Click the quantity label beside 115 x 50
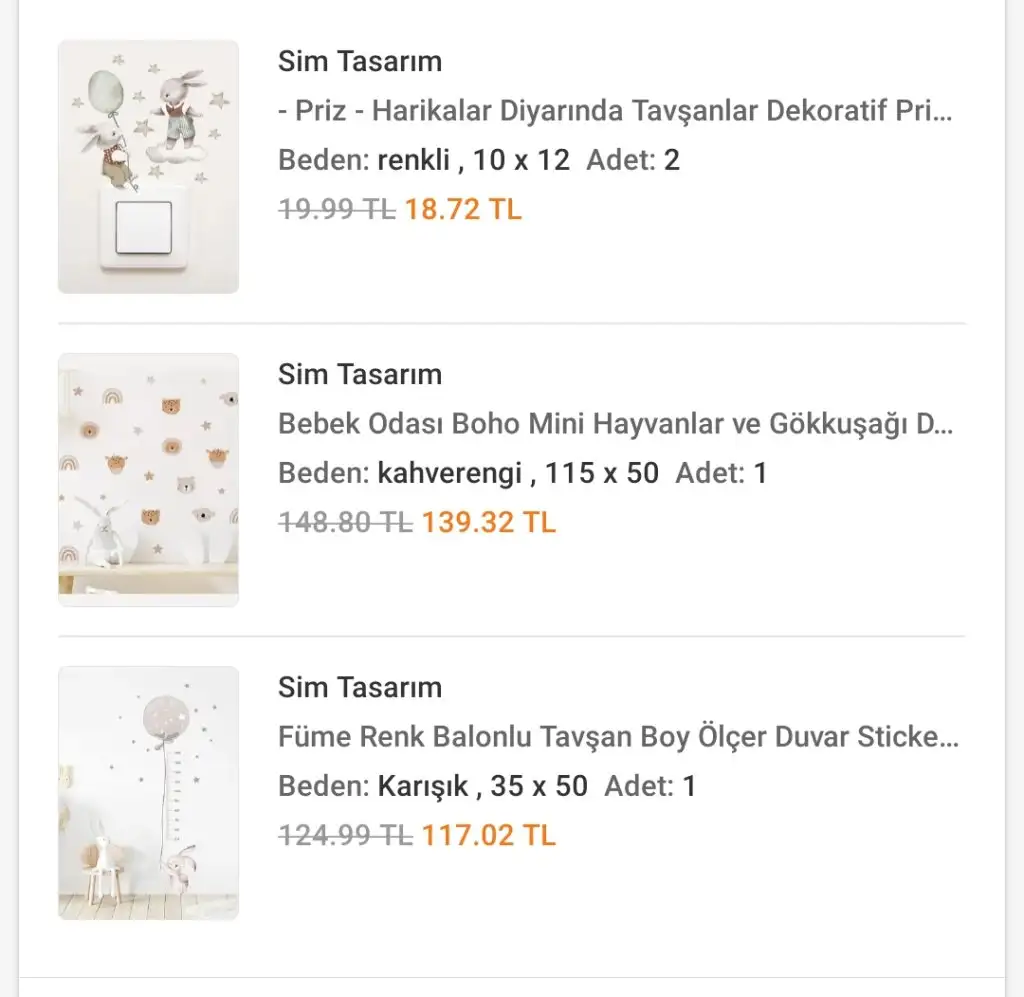 point(721,473)
